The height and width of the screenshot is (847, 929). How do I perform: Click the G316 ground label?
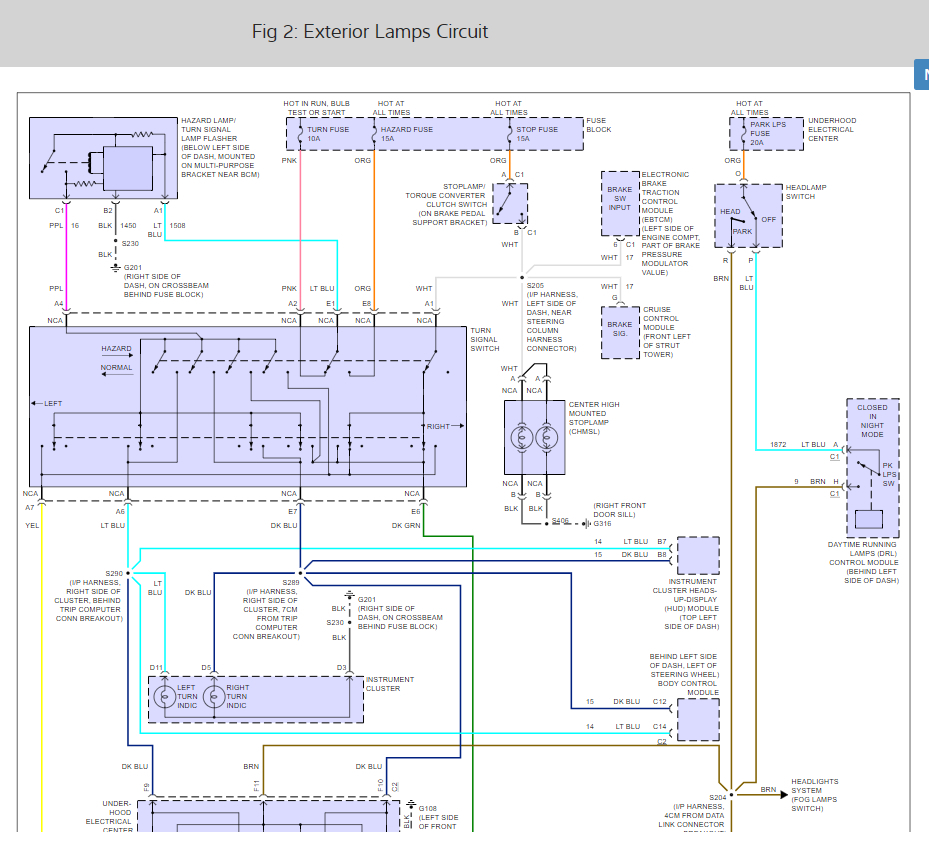pos(603,524)
